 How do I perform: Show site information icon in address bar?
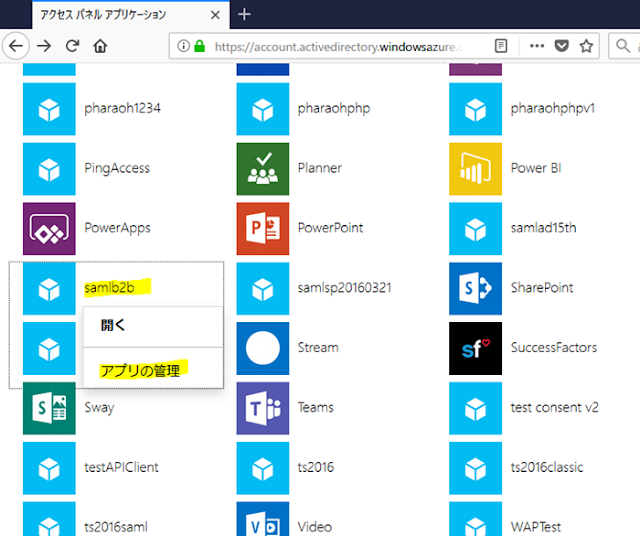pyautogui.click(x=183, y=46)
